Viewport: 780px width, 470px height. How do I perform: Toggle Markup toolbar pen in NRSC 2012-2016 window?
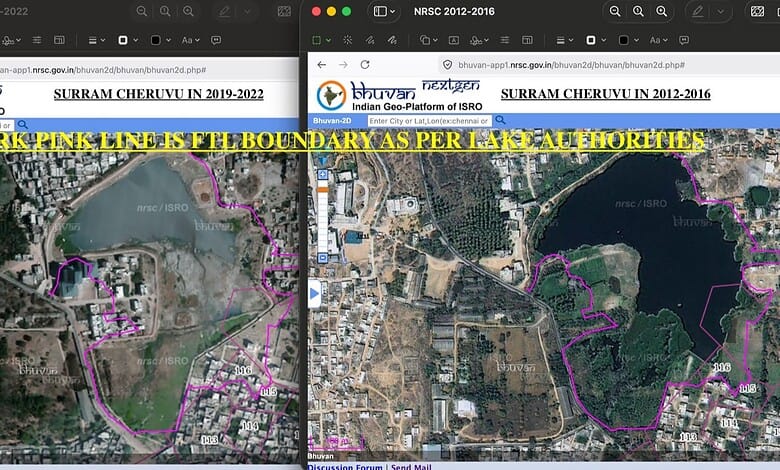698,11
